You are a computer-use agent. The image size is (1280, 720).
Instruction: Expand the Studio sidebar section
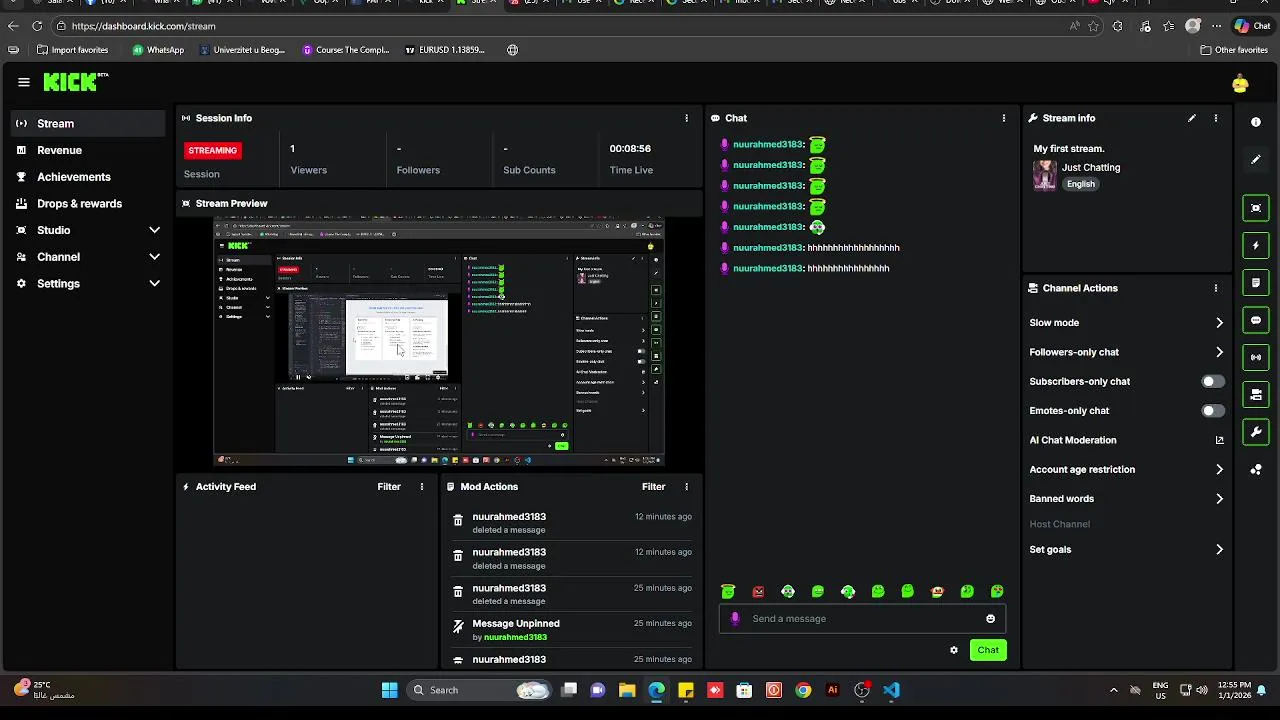pos(88,230)
